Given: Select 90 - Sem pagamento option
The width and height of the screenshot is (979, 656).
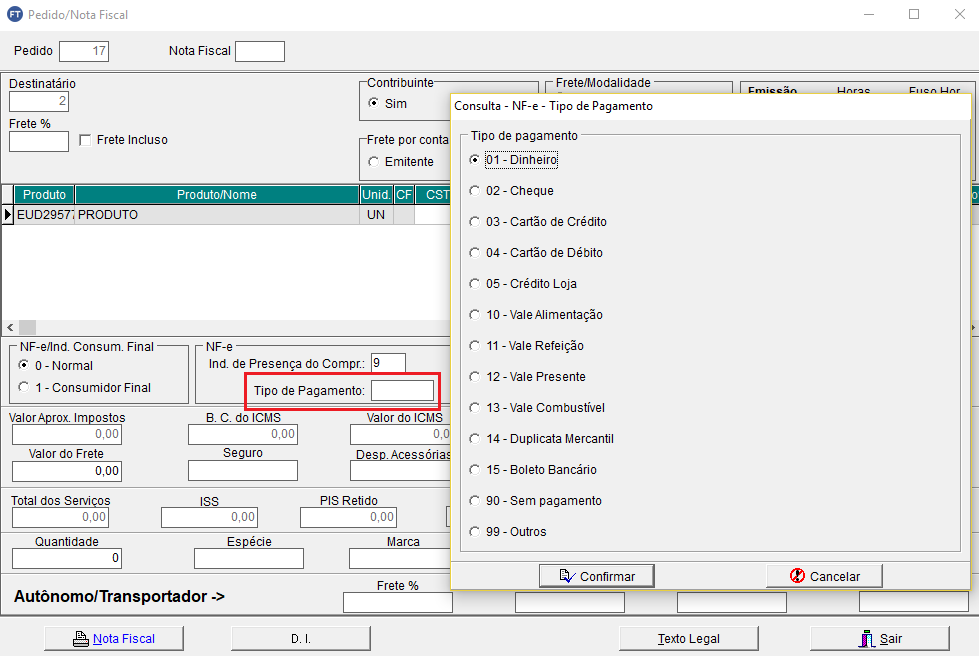Looking at the screenshot, I should (535, 501).
